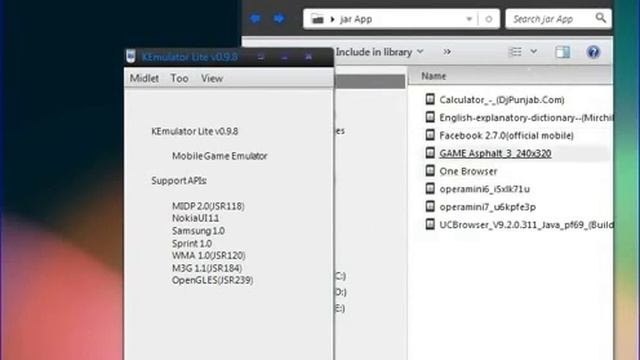Select the One Browser file
Screen dimensions: 640x360
(x=468, y=171)
